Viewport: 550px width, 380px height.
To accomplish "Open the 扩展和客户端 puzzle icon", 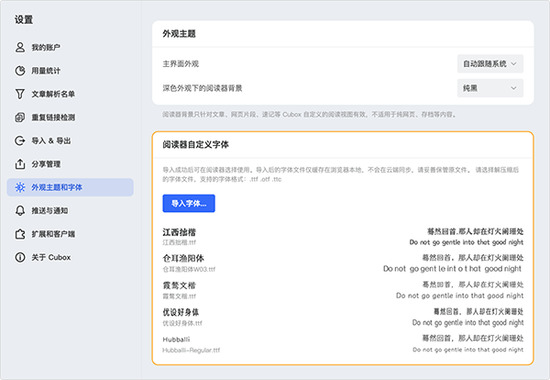I will pyautogui.click(x=20, y=234).
